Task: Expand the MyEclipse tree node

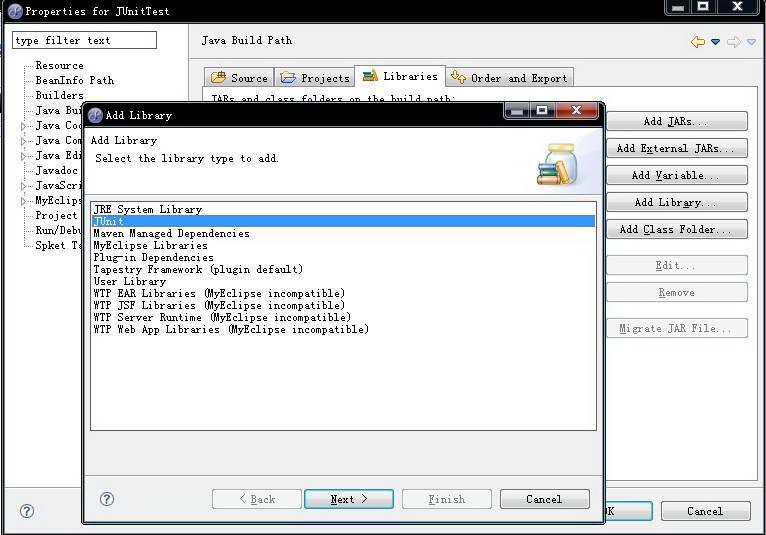Action: [24, 201]
